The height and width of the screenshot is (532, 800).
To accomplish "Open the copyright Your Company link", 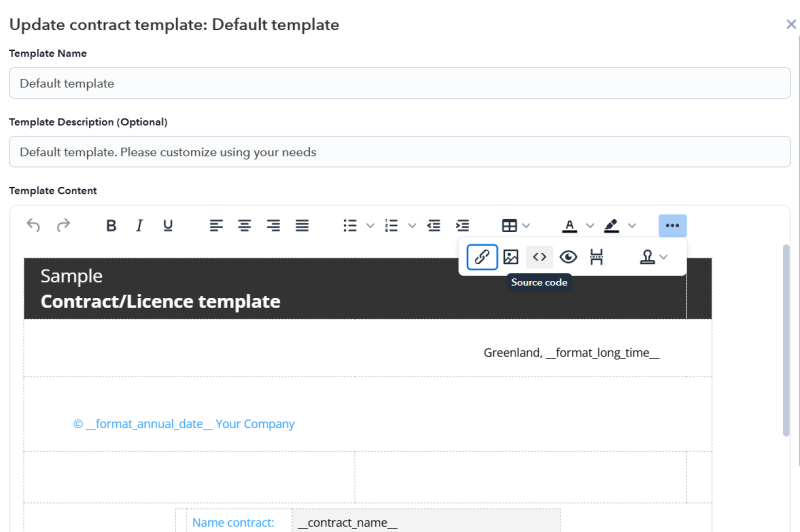I will click(184, 424).
